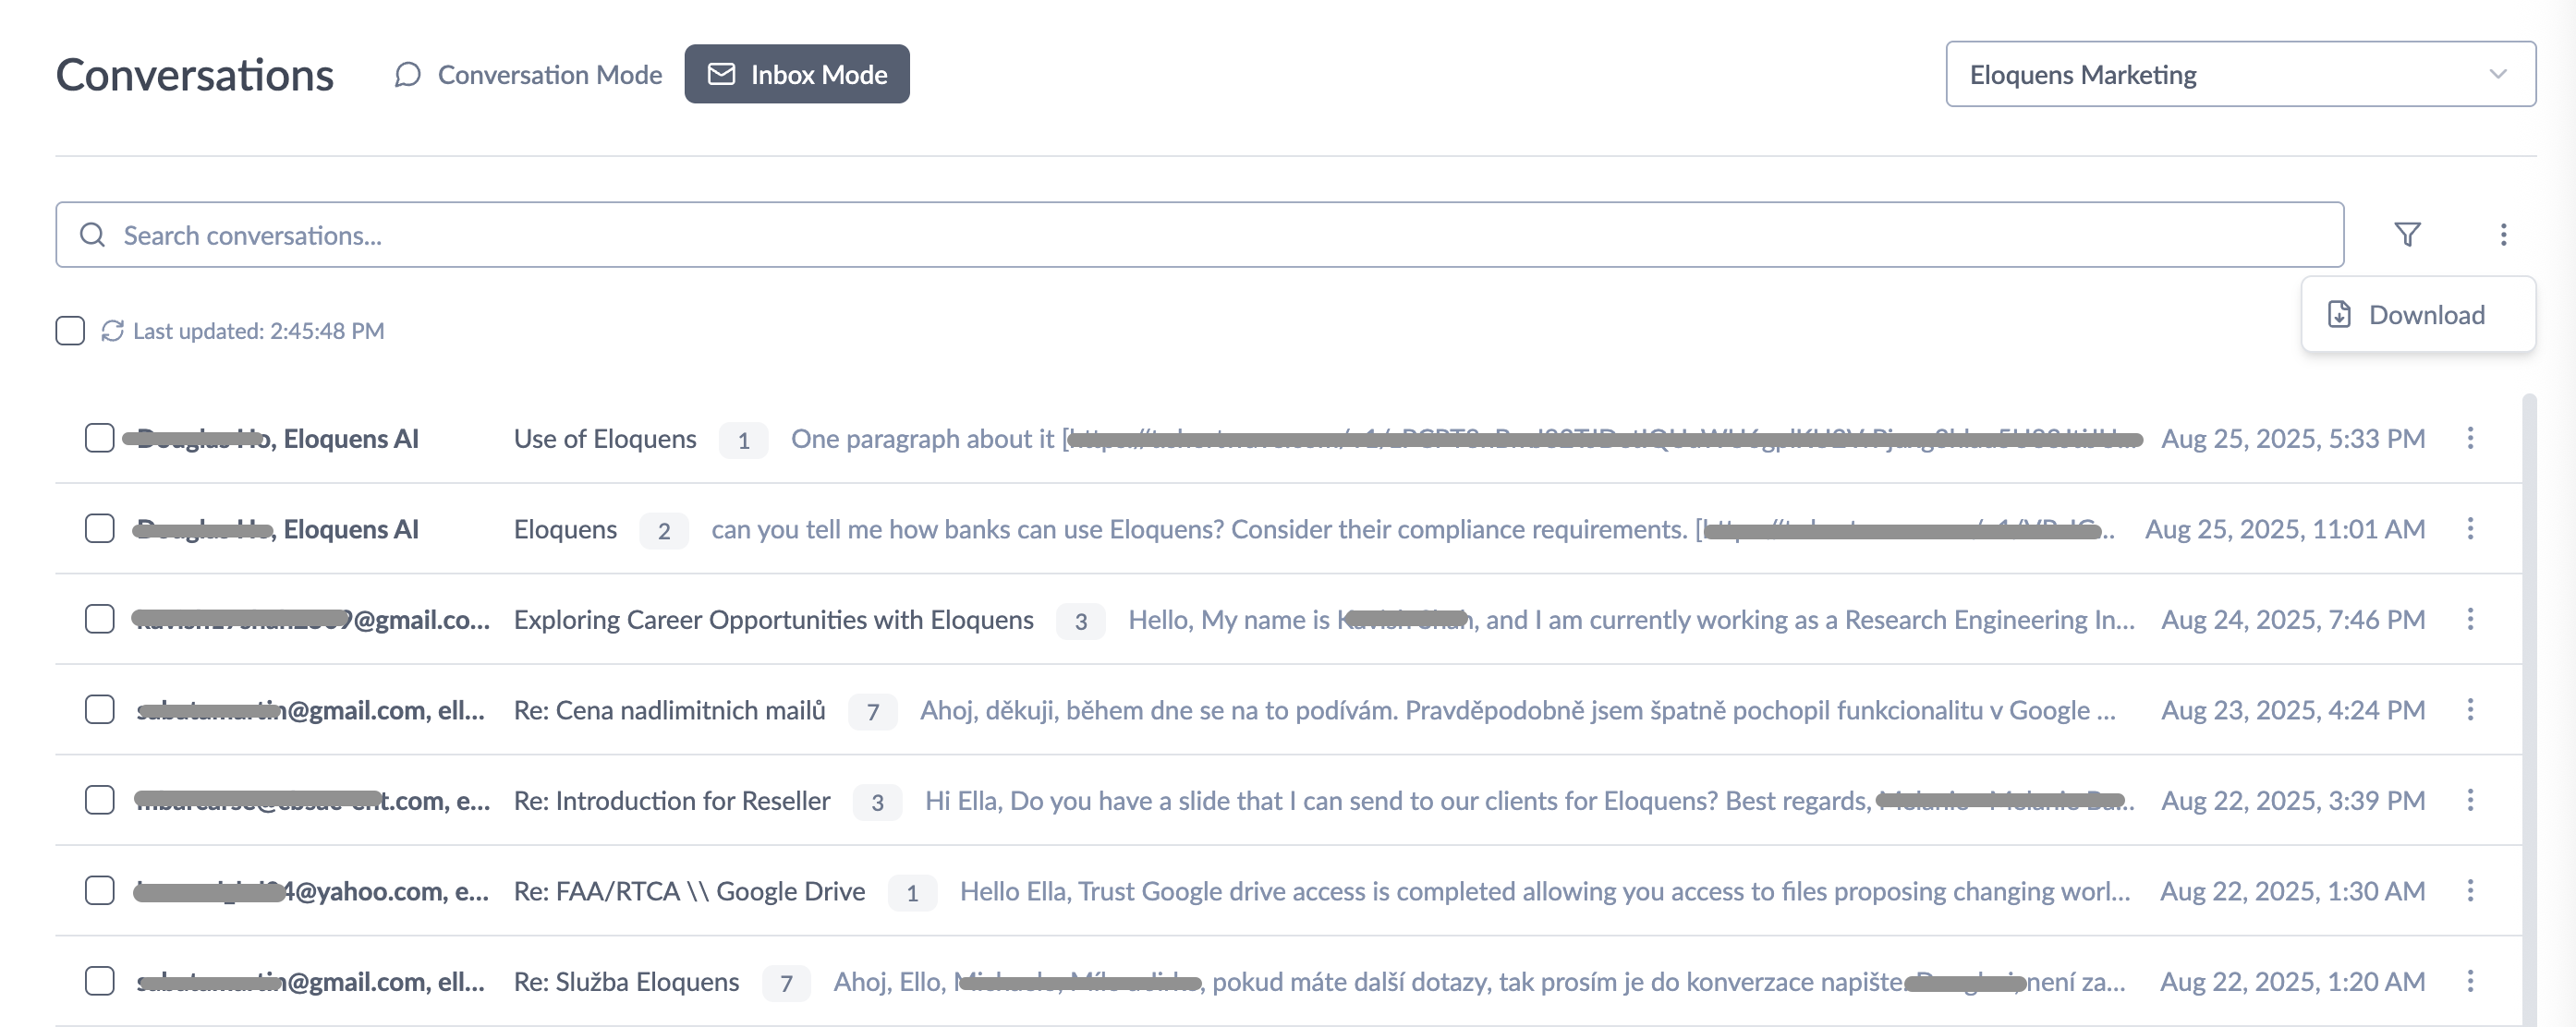Click the Conversations page heading
2576x1027 pixels.
pyautogui.click(x=195, y=75)
